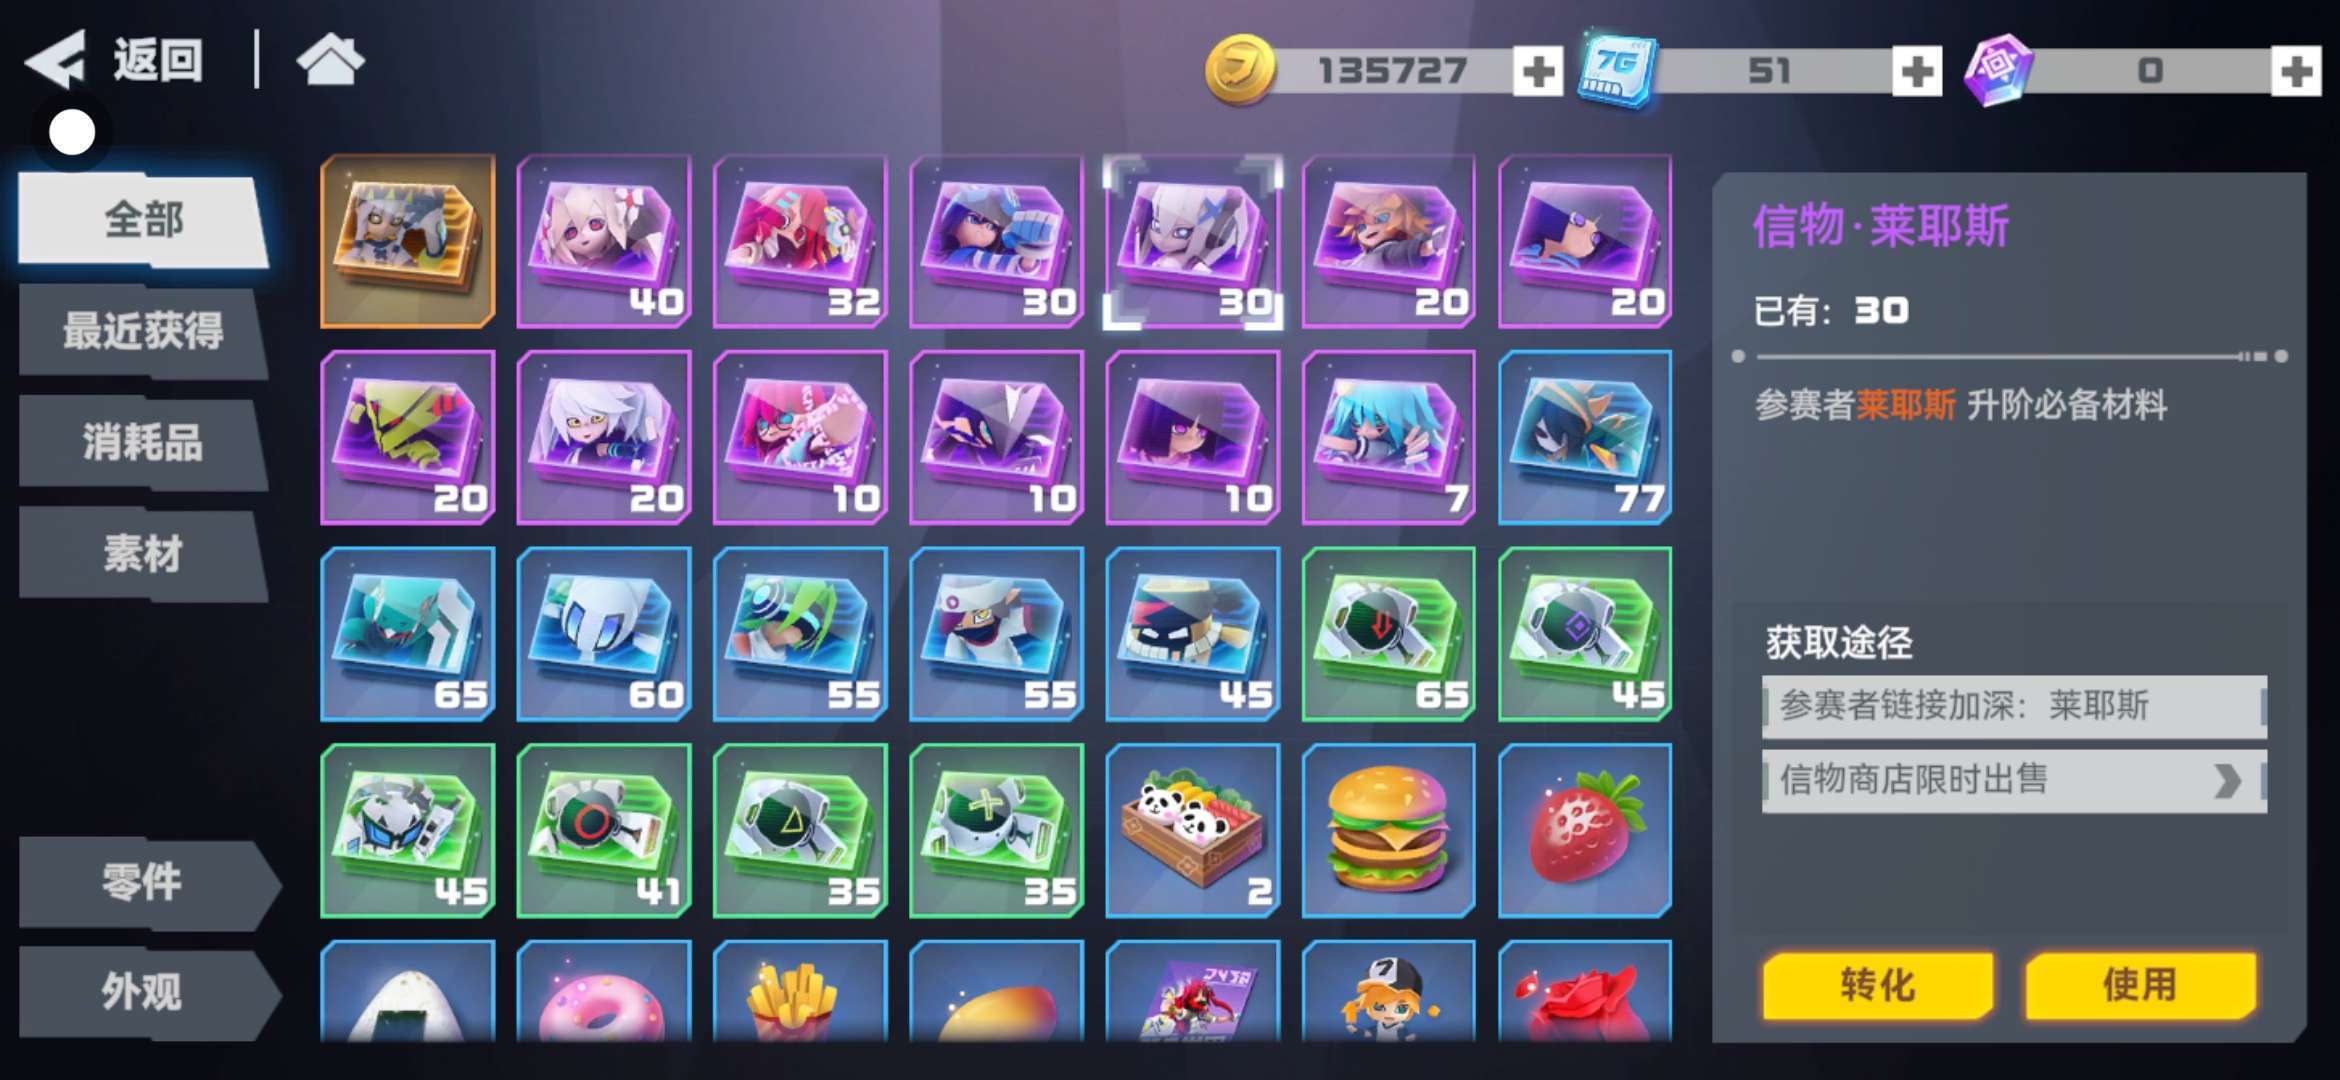This screenshot has width=2340, height=1080.
Task: Open the 素材 category tab
Action: pyautogui.click(x=143, y=554)
